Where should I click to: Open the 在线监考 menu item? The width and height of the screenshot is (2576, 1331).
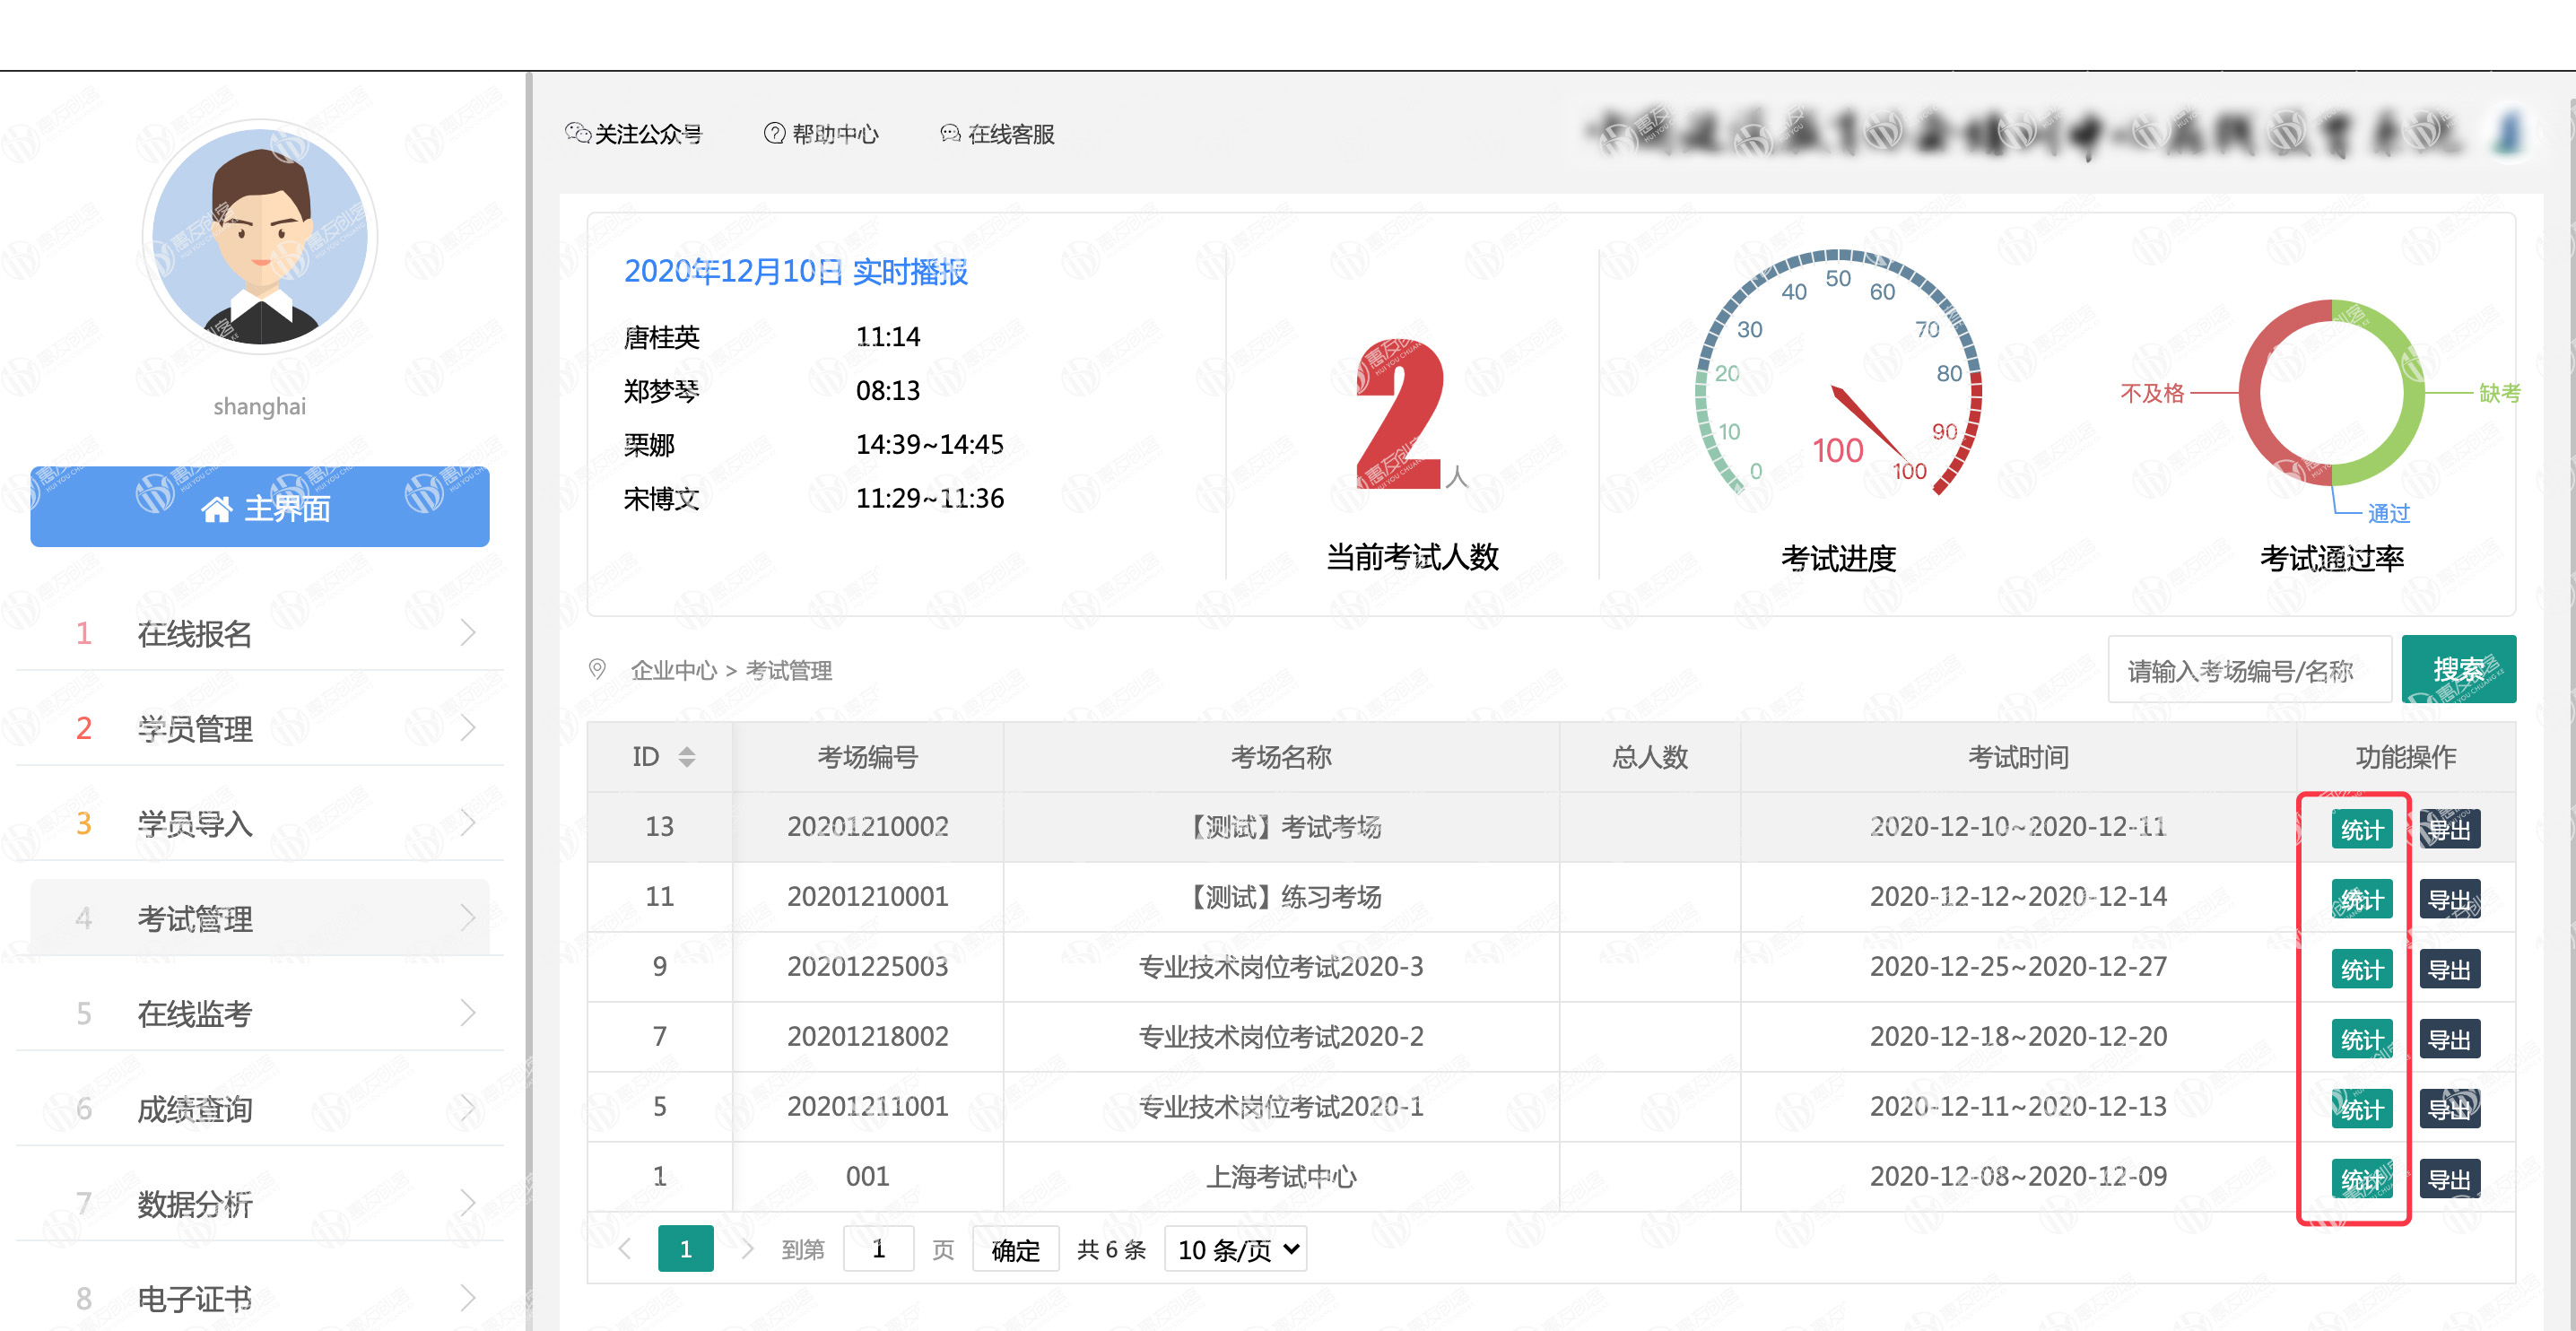coord(195,1014)
